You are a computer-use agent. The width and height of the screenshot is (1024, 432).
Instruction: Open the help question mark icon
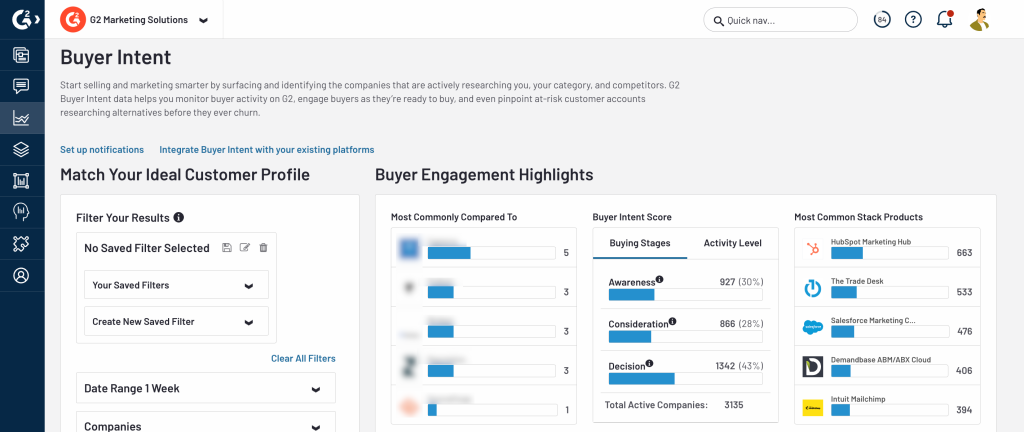[913, 19]
